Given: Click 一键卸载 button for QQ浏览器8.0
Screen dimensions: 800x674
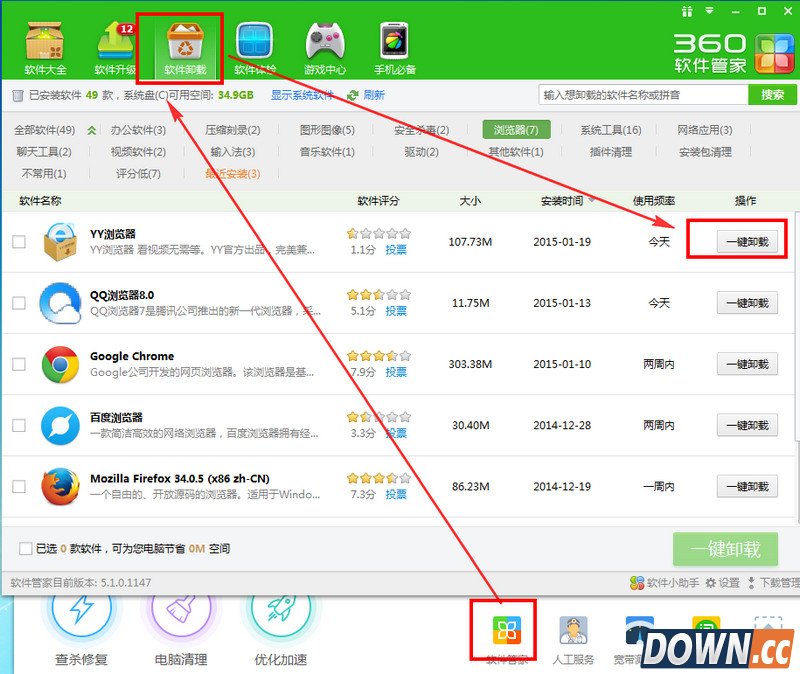Looking at the screenshot, I should (x=747, y=303).
